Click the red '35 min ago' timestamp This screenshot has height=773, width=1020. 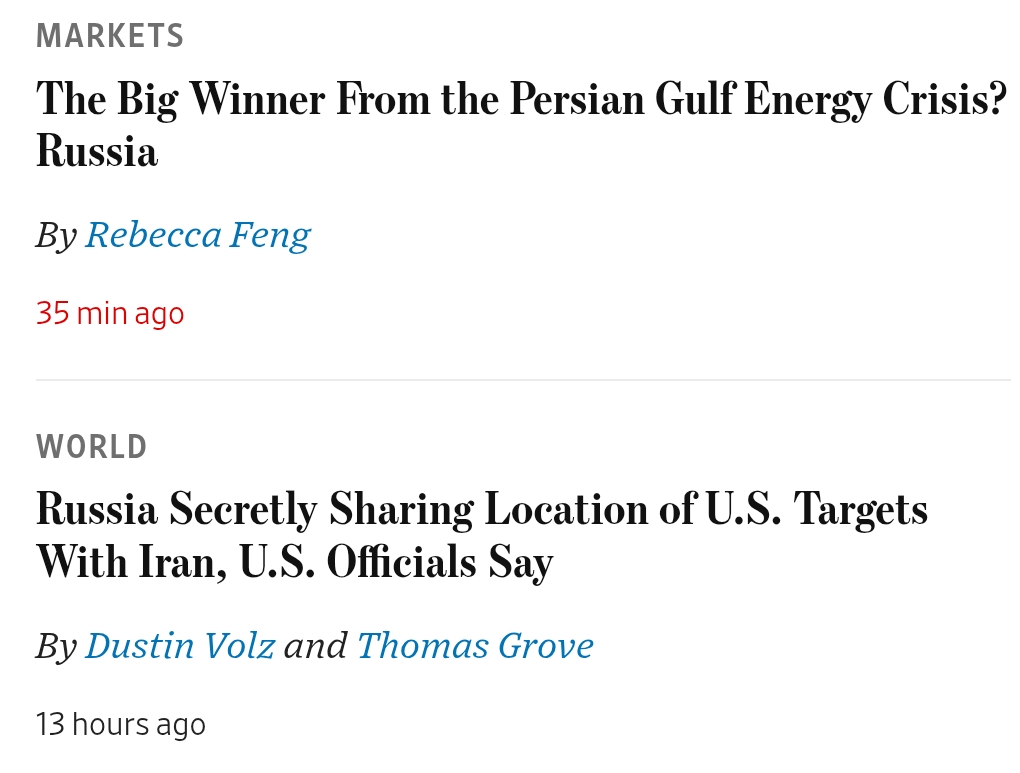(x=110, y=314)
